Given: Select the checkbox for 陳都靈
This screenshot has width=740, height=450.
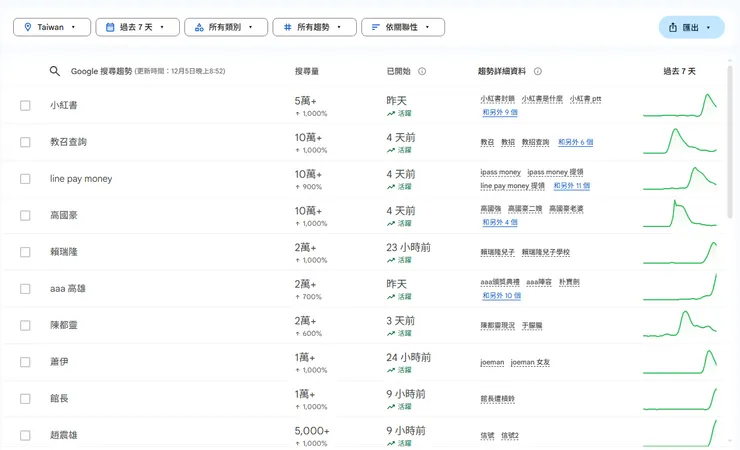Looking at the screenshot, I should coord(25,325).
